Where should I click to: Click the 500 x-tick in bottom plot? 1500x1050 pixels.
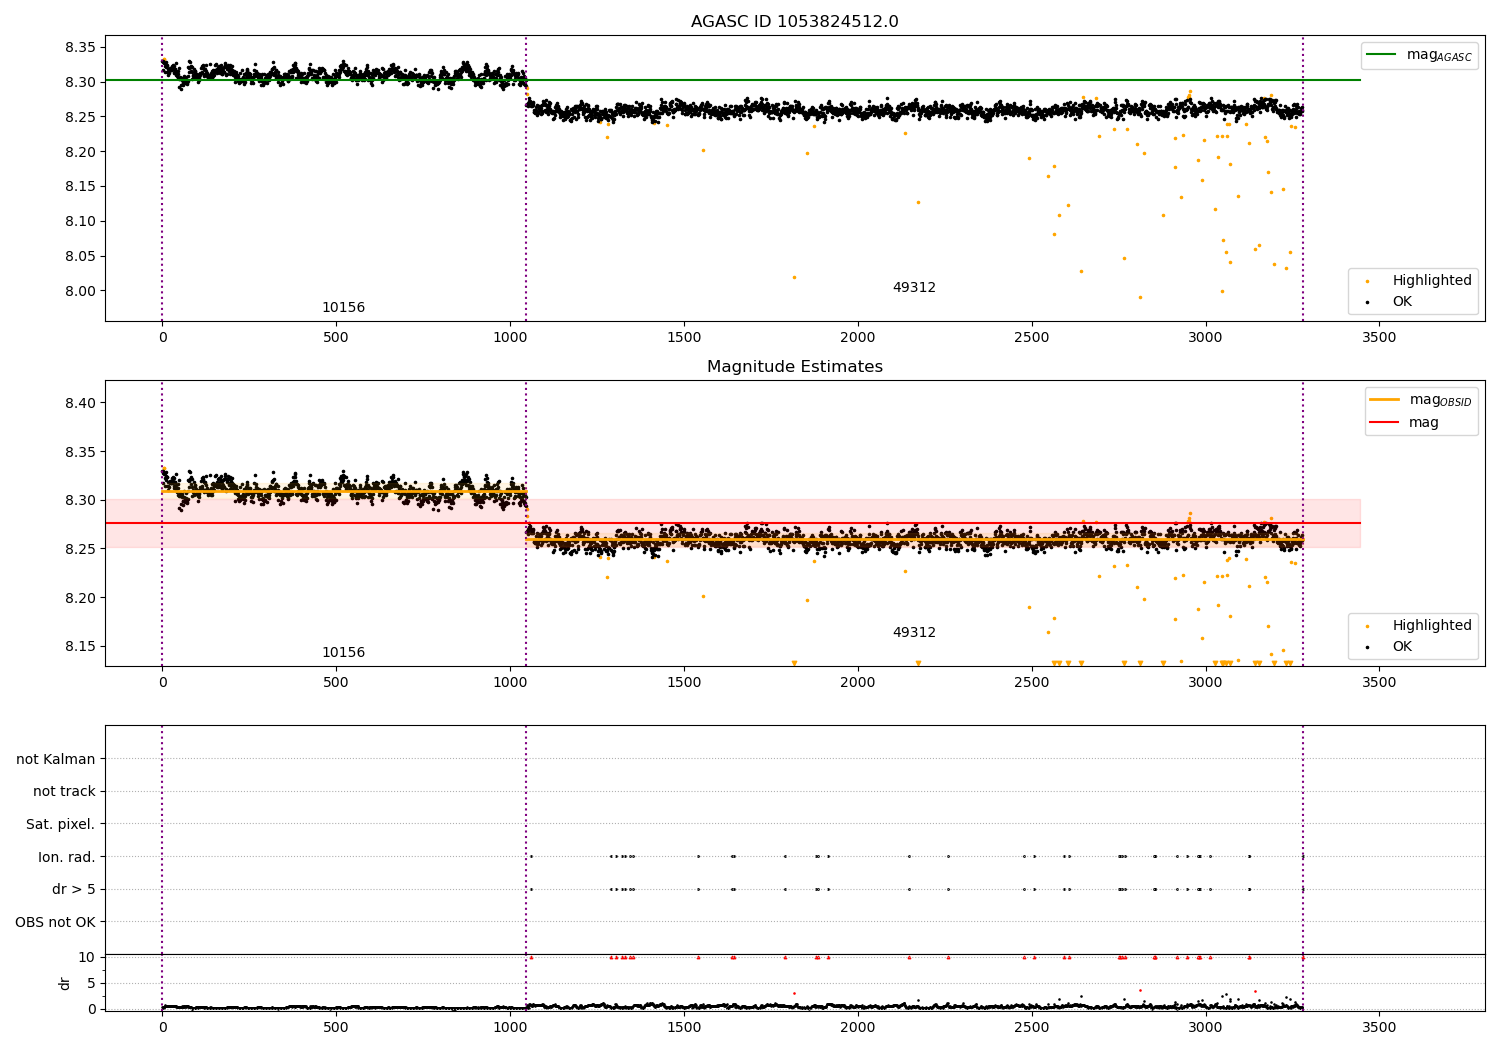[x=336, y=1027]
